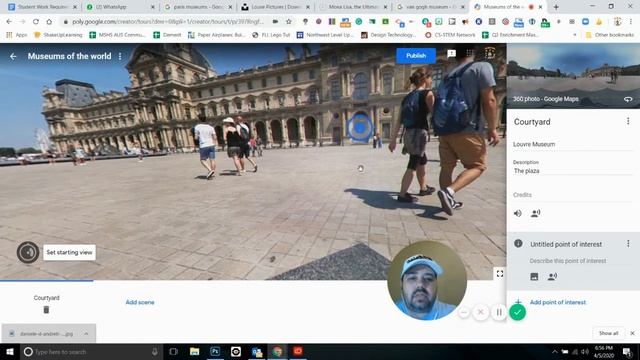The width and height of the screenshot is (640, 360).
Task: Replace the 360 photo using the swap icon
Action: point(628,99)
